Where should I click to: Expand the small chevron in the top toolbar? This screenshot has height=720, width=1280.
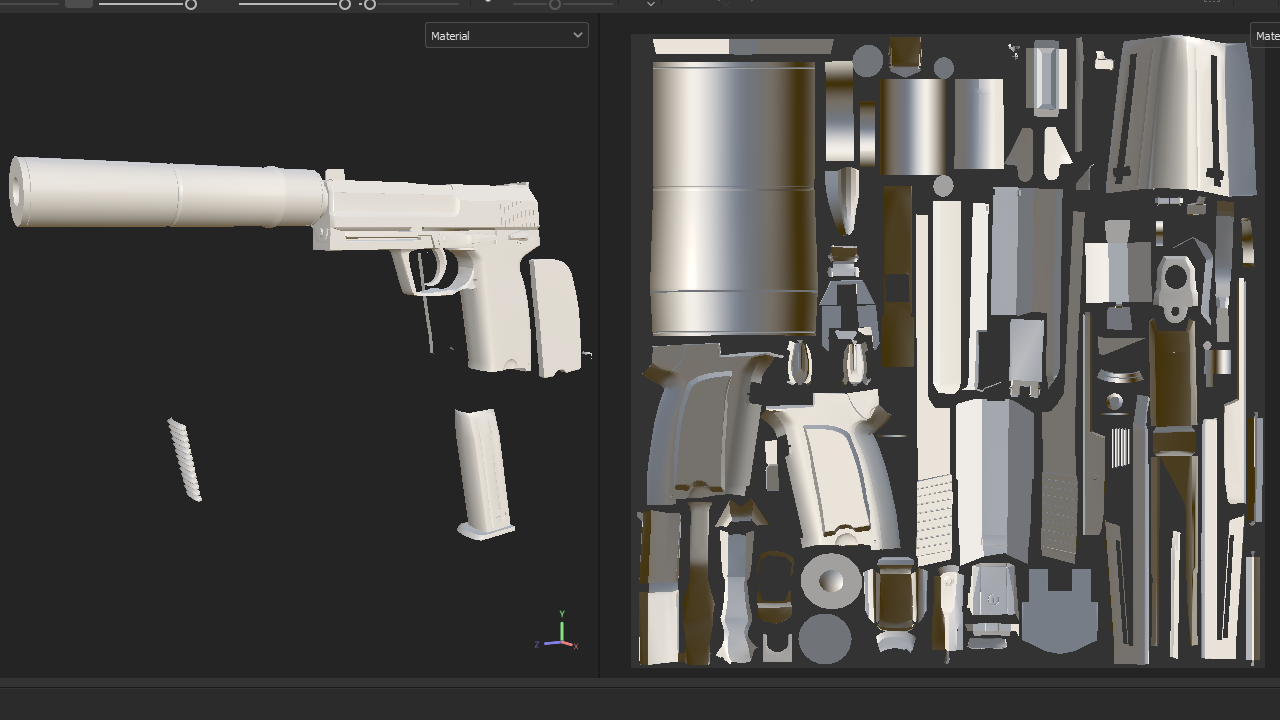coord(650,5)
